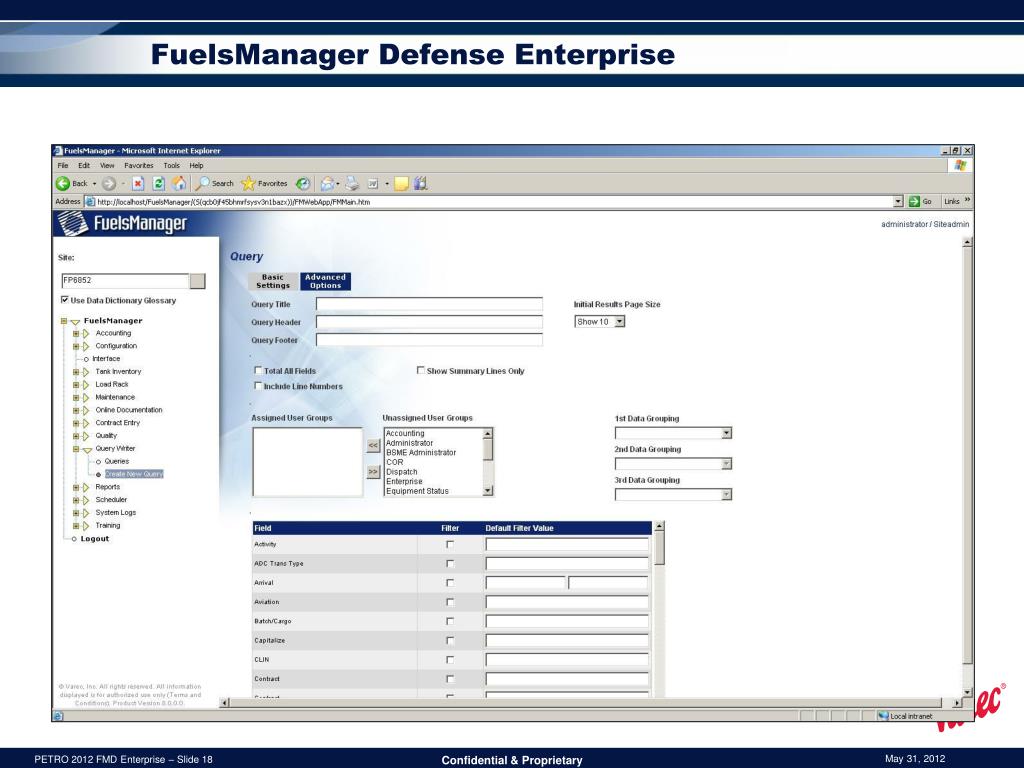Open Search from the IE toolbar
Viewport: 1024px width, 768px height.
214,184
